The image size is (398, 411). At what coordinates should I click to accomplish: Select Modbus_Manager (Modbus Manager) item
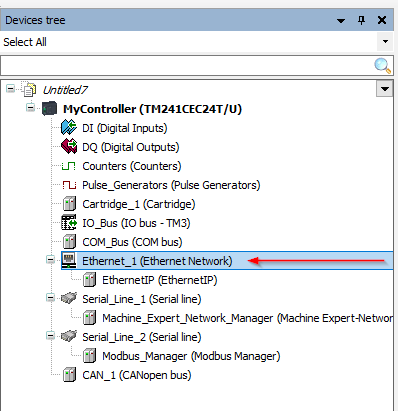(191, 356)
